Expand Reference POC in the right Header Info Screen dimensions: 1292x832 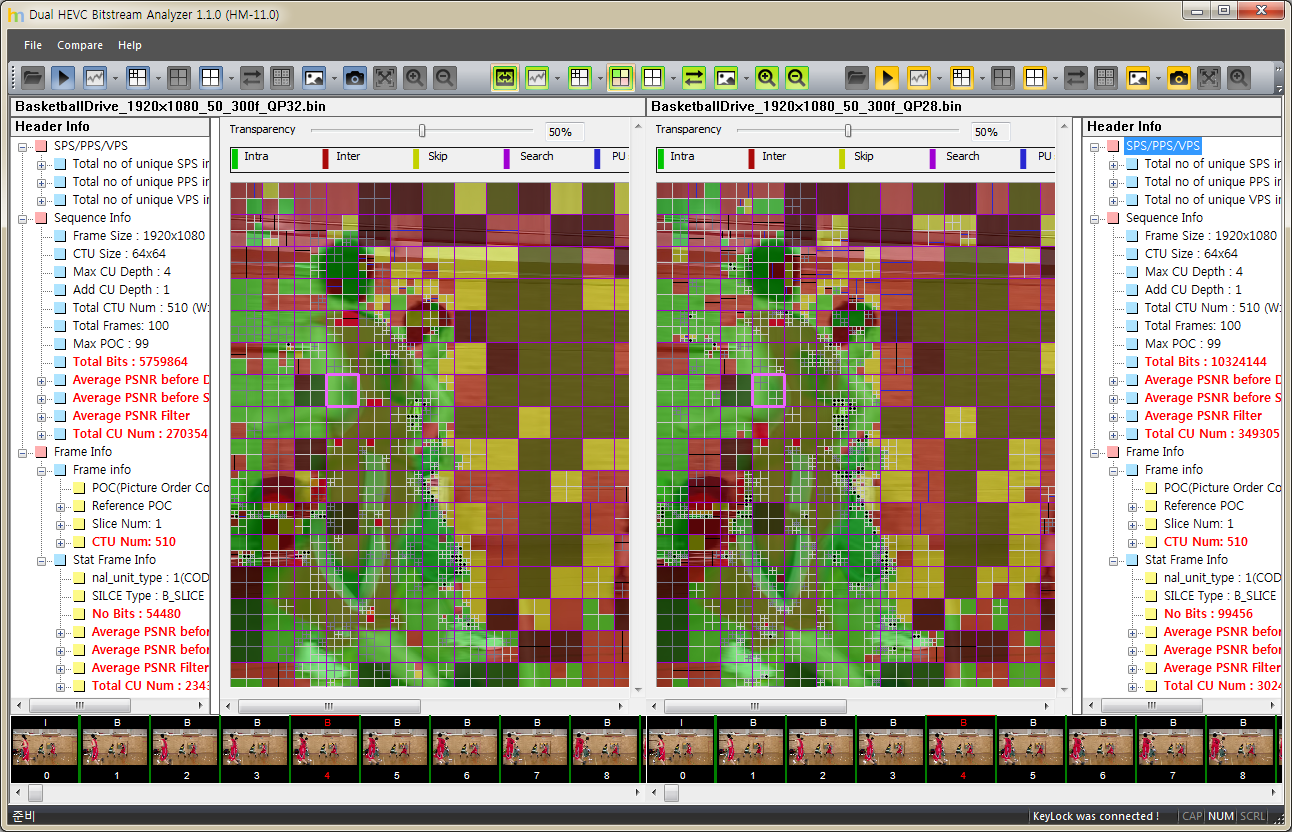tap(1133, 506)
